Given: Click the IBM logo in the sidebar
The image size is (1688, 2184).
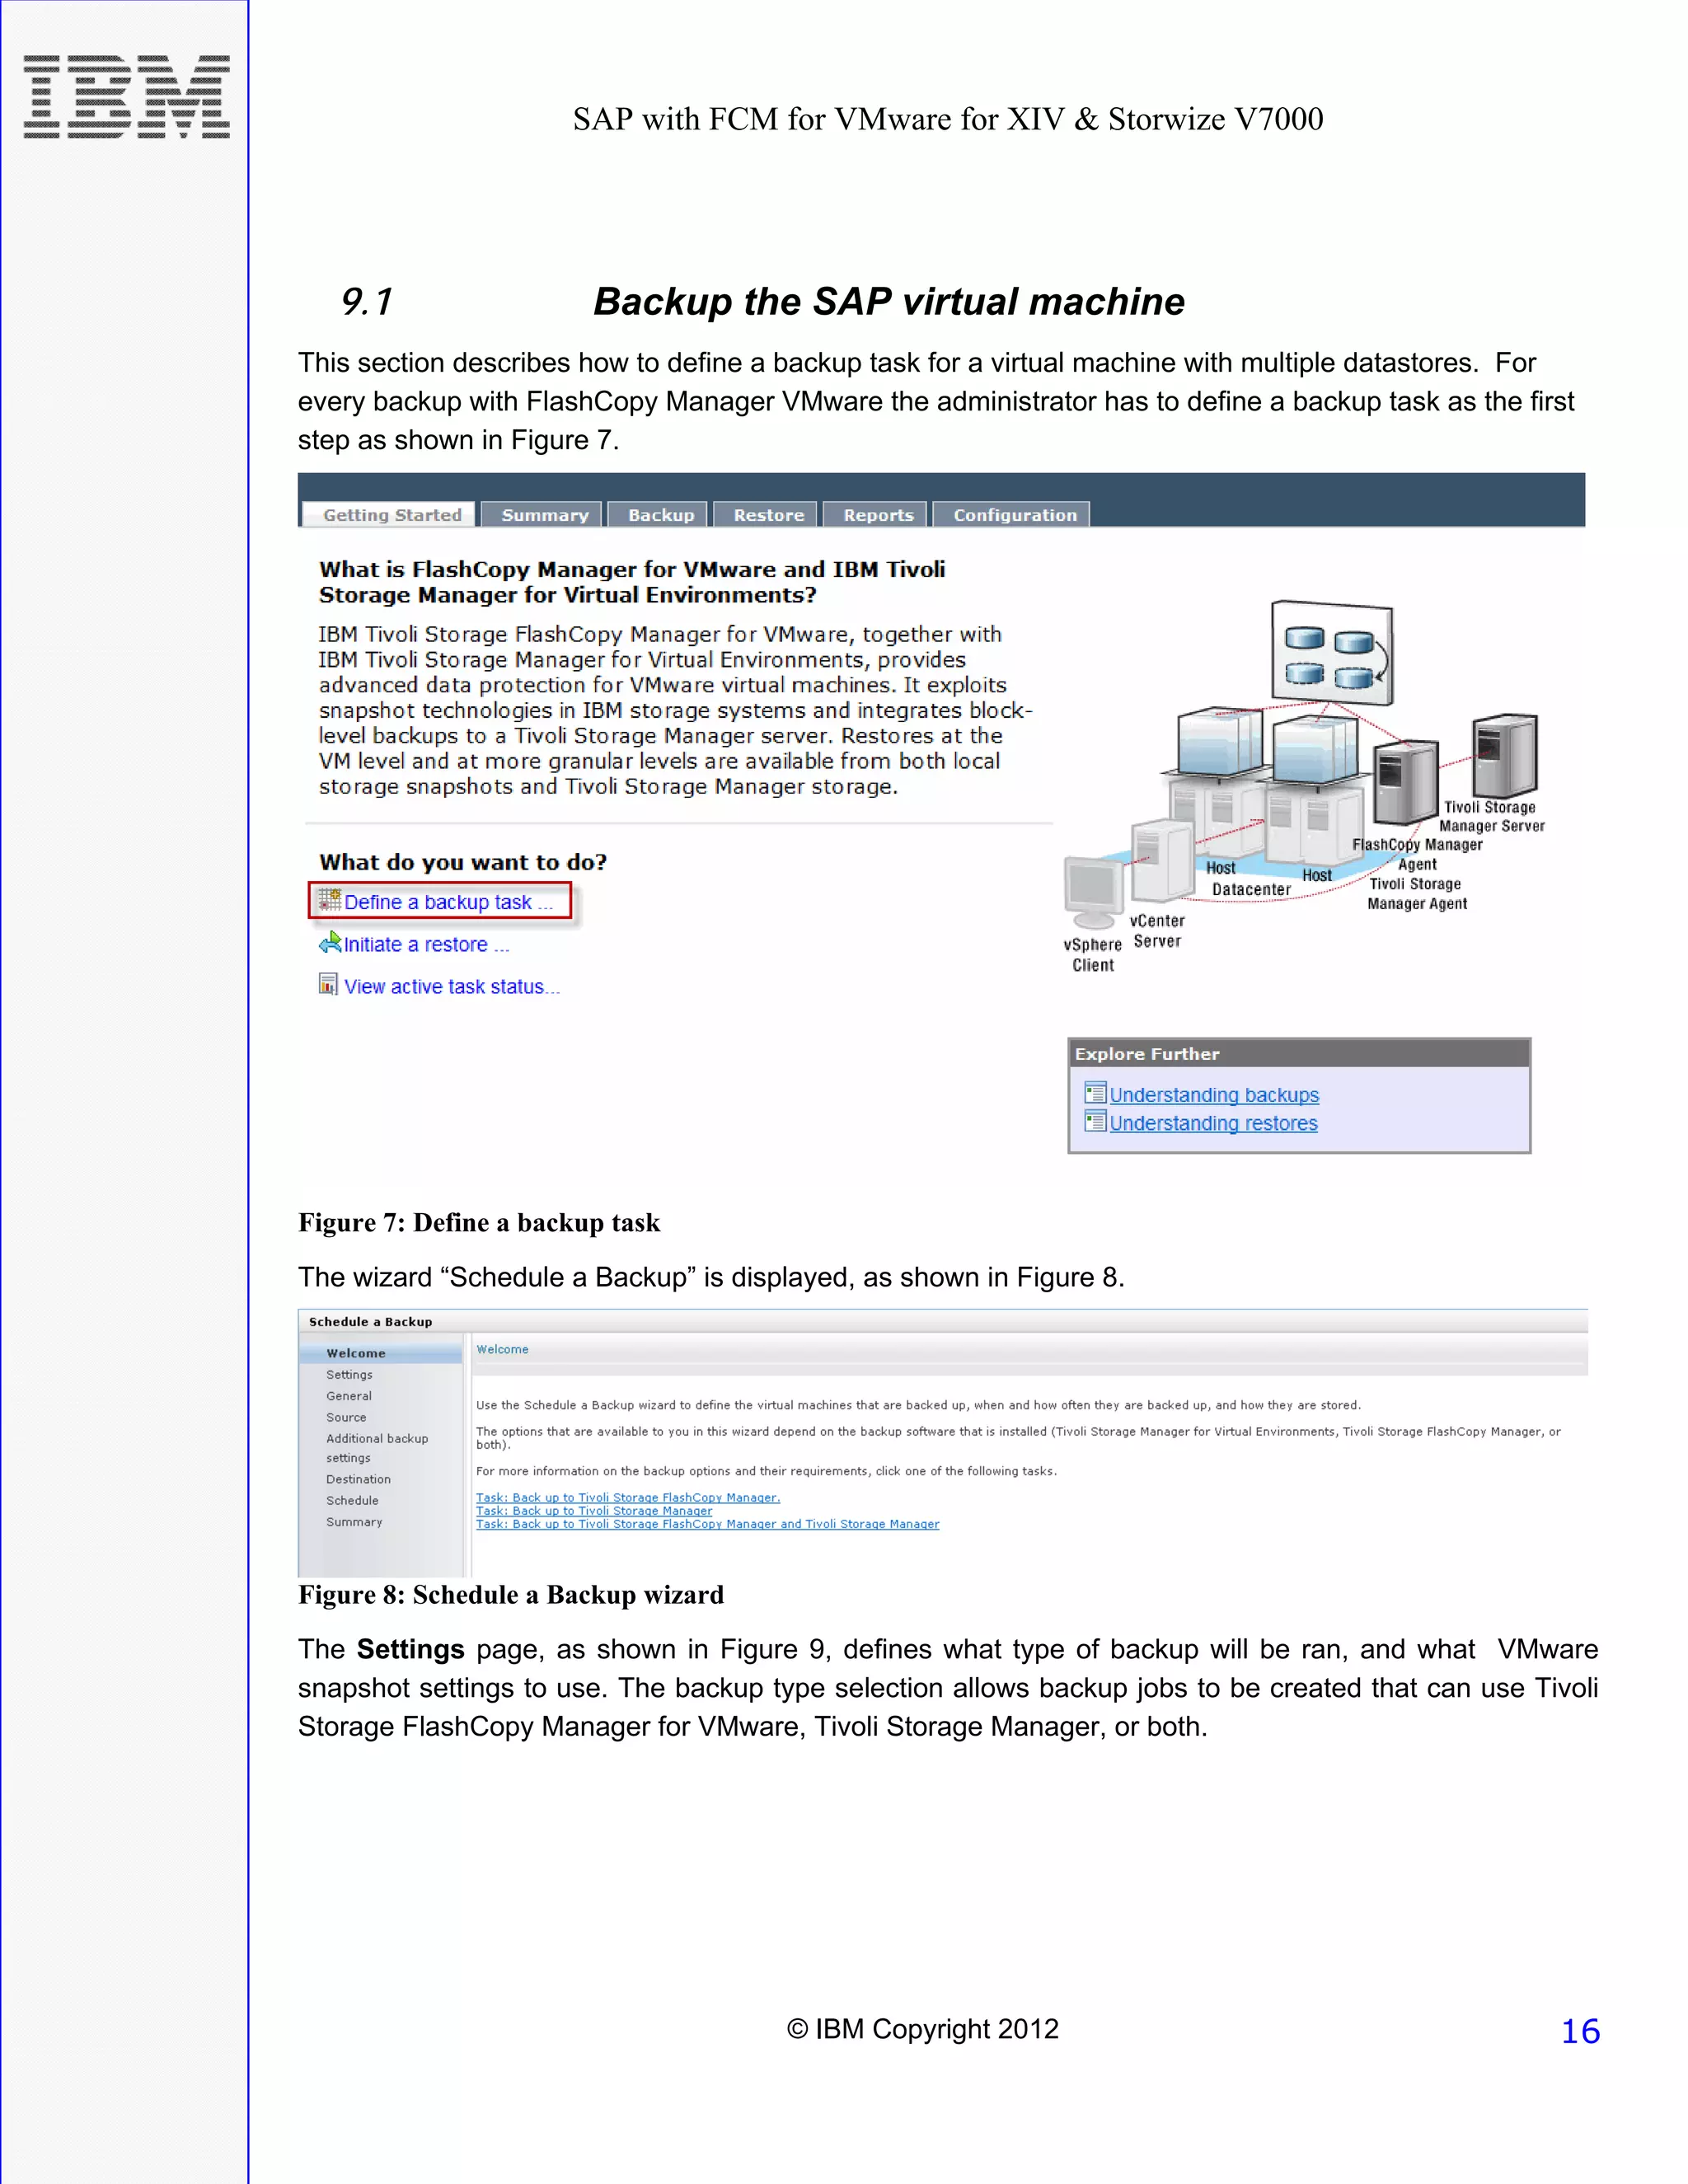Looking at the screenshot, I should point(126,97).
